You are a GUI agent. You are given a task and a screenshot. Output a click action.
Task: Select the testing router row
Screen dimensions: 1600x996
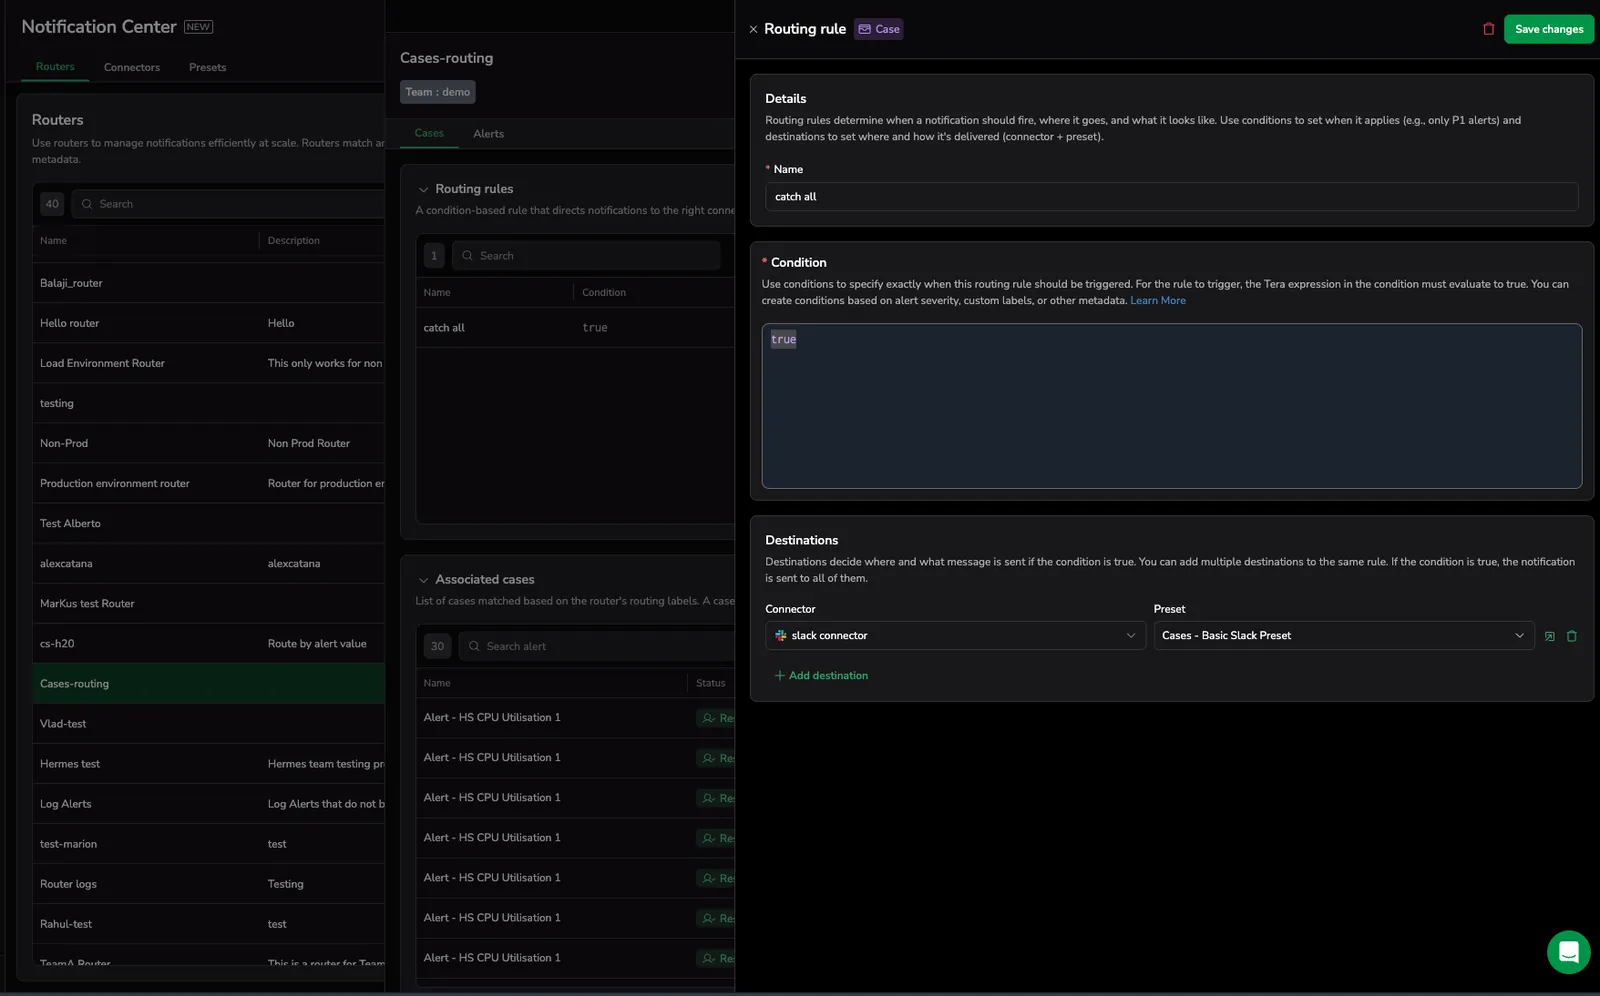pos(208,403)
